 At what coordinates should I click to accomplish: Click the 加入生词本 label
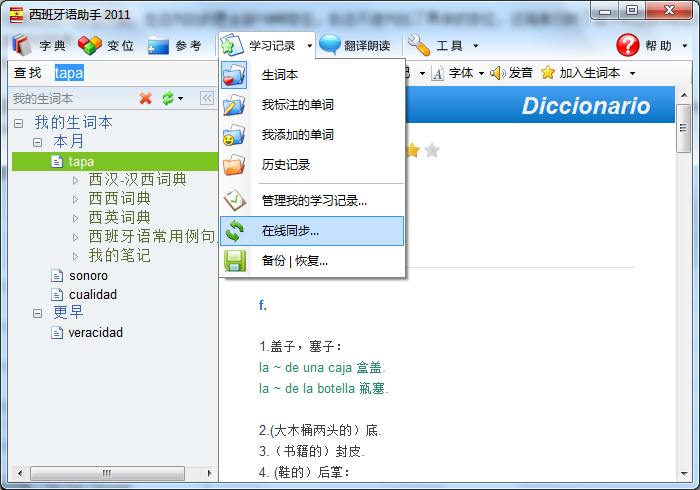pyautogui.click(x=590, y=73)
